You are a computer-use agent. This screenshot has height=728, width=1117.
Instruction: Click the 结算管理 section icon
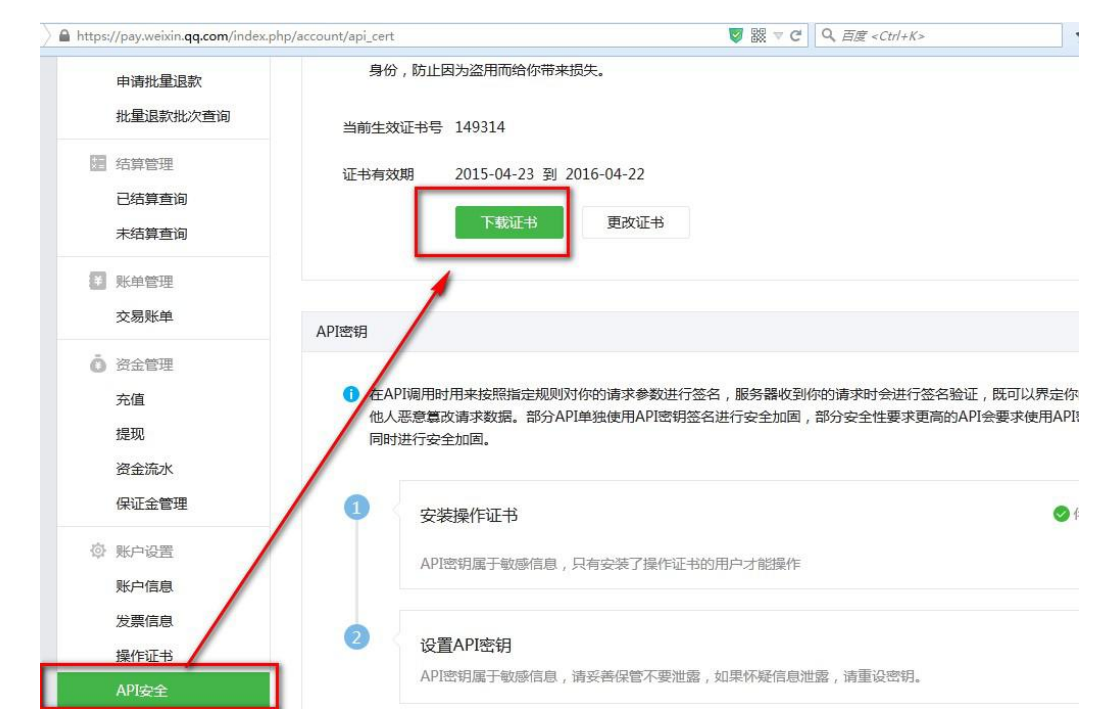(97, 164)
